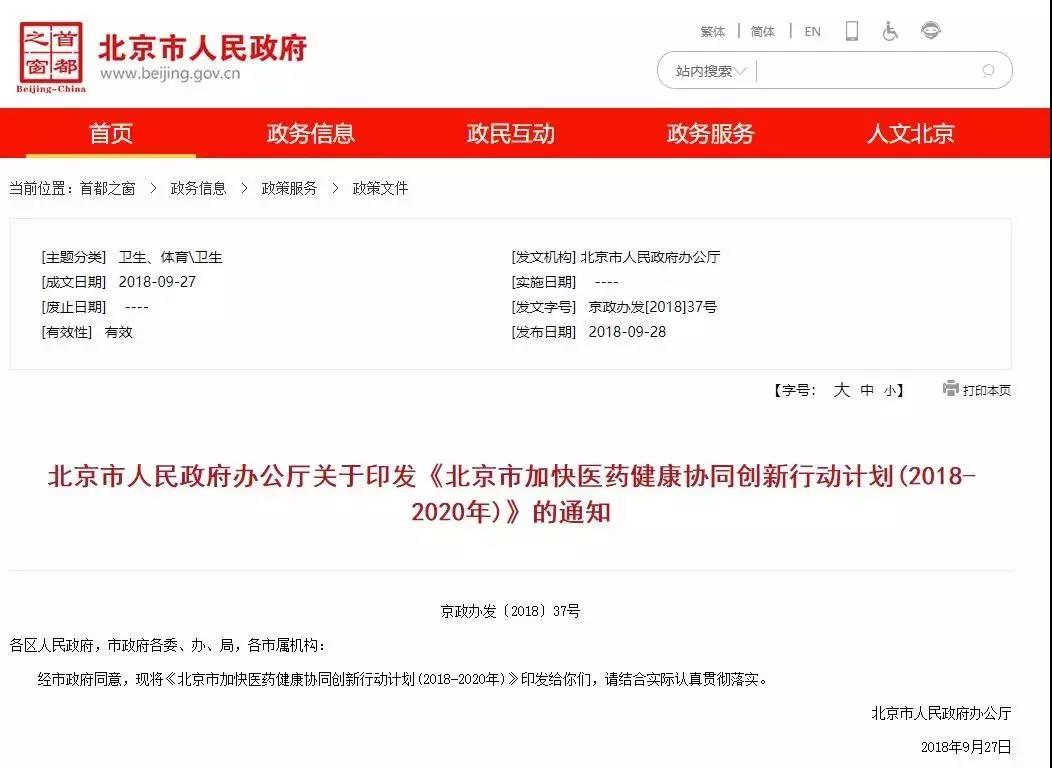Click the 有效性 value 有效
The height and width of the screenshot is (768, 1052).
[119, 332]
